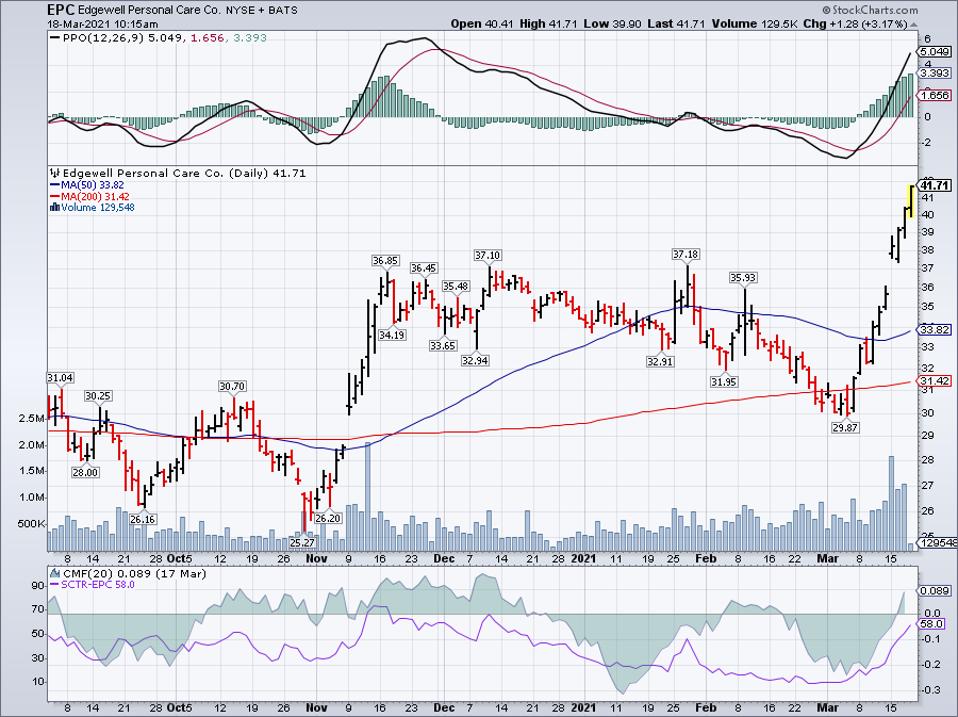
Task: Click the Volume 129.5K header value
Action: click(x=753, y=24)
